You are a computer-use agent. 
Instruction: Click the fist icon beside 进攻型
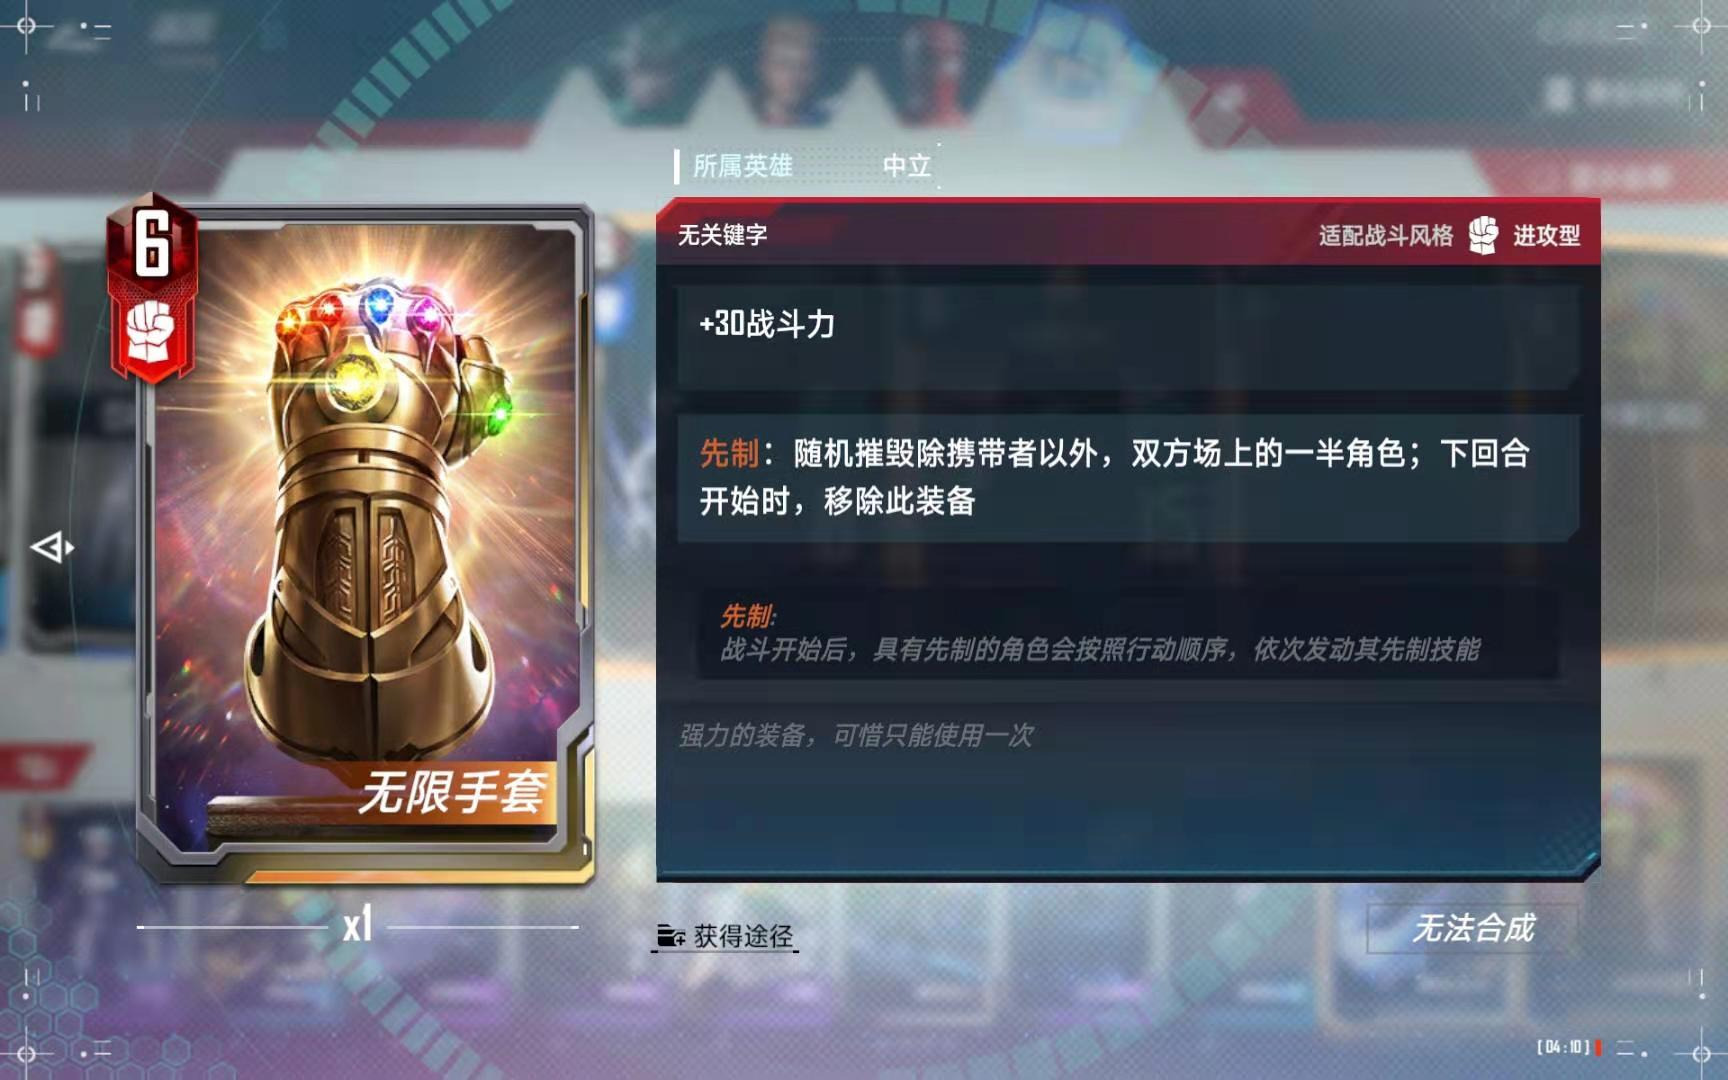pyautogui.click(x=1483, y=236)
